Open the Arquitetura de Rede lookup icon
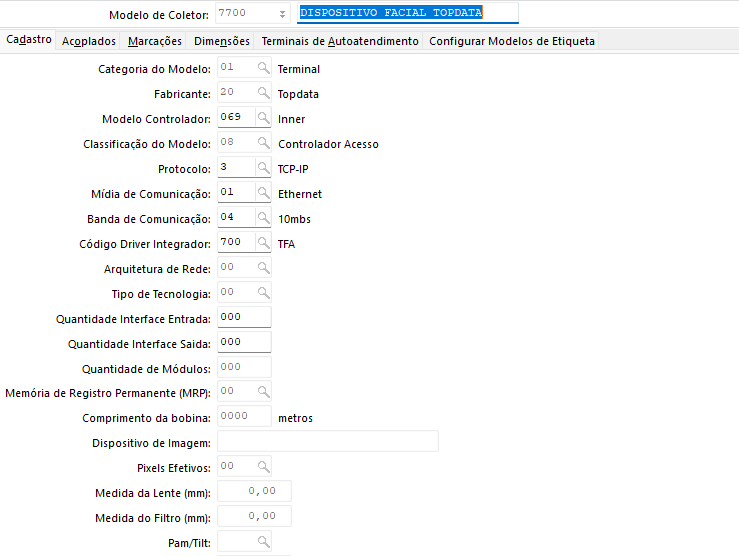This screenshot has height=556, width=739. 263,268
